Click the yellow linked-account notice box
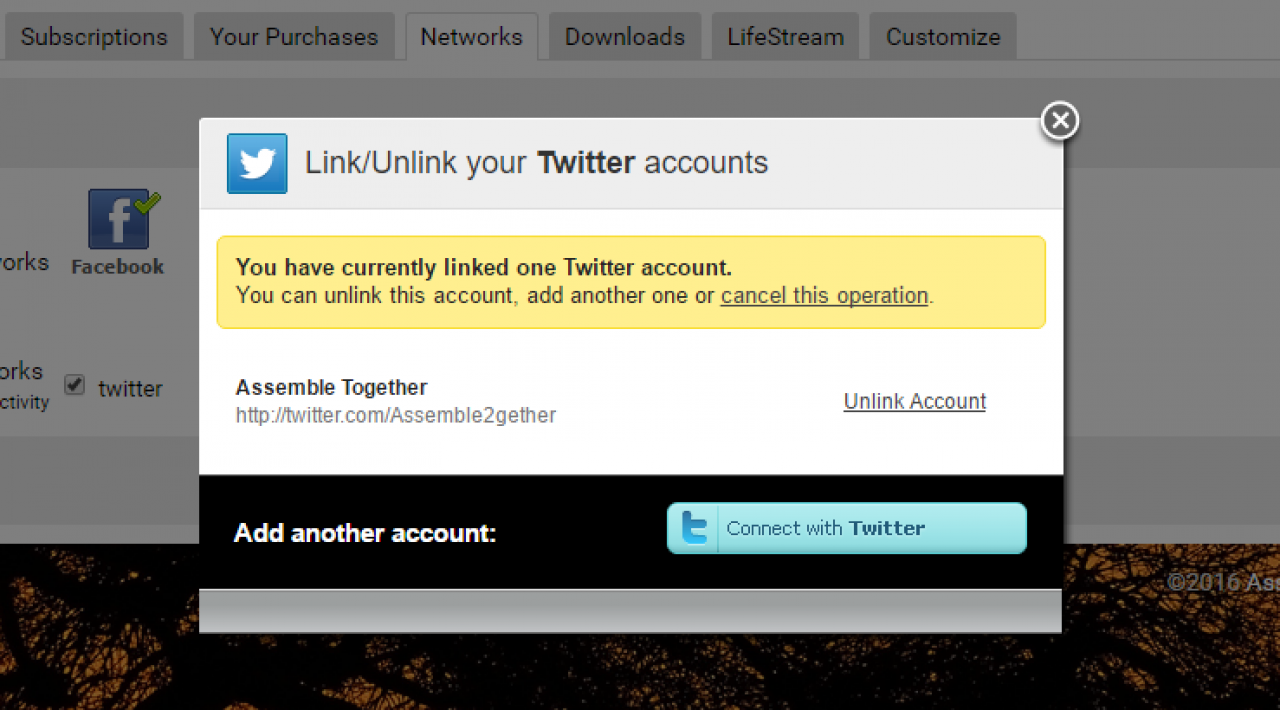This screenshot has width=1280, height=710. point(631,282)
